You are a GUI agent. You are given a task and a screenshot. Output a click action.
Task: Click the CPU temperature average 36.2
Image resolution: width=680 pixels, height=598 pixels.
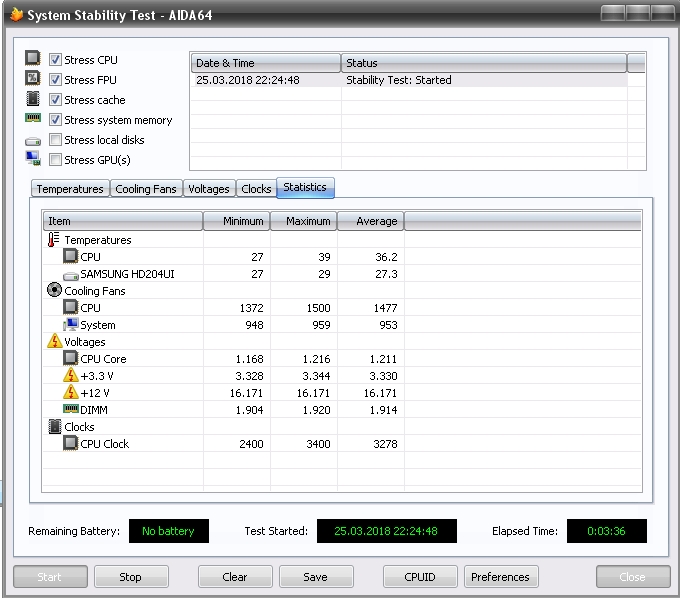[386, 257]
